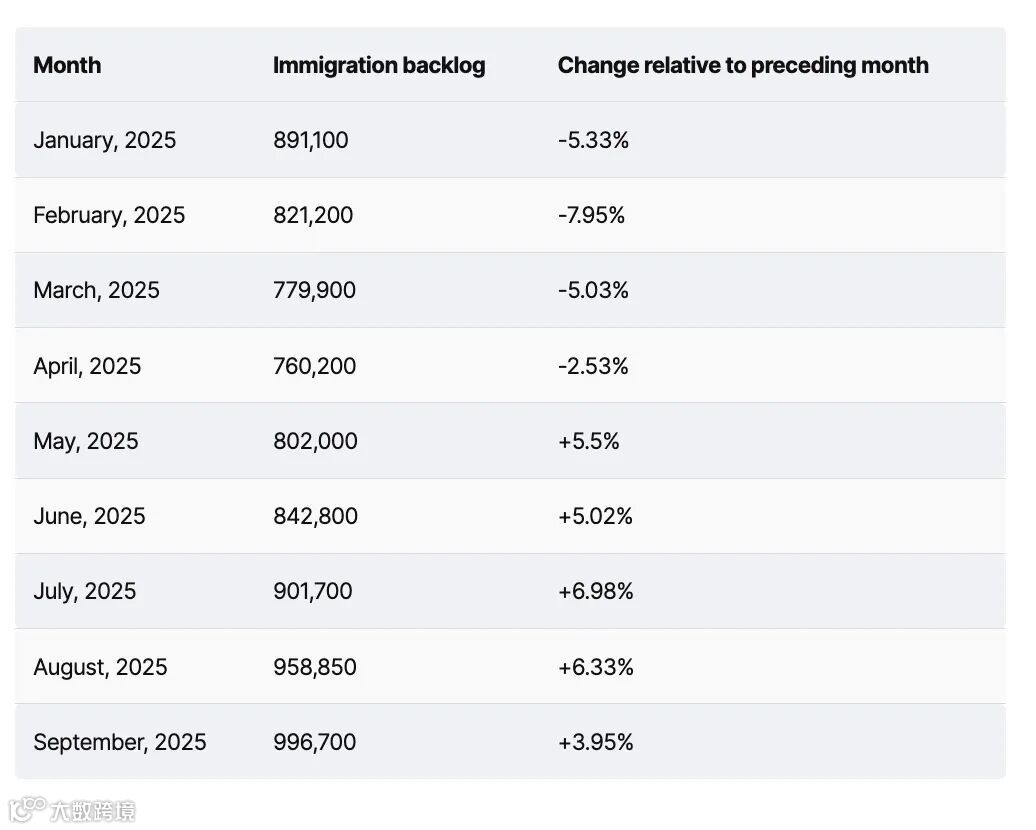Screen dimensions: 1036x830
Task: Click the watermark Chinese text at bottom left
Action: (92, 811)
